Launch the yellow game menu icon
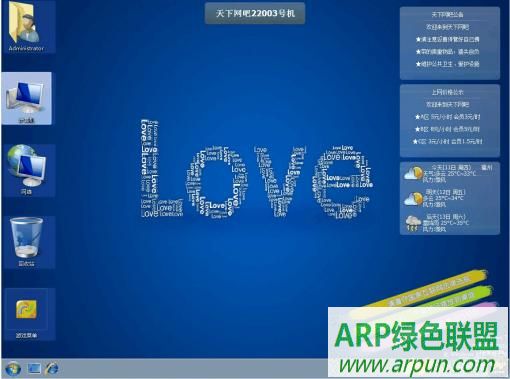The image size is (510, 379). 27,313
